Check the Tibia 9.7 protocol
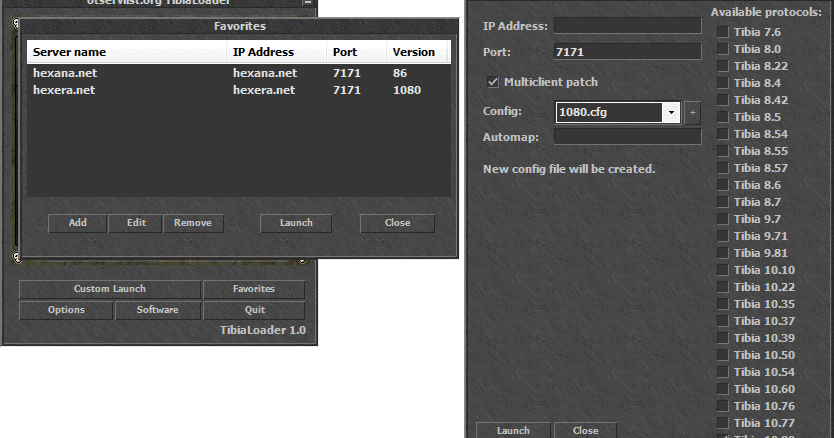Screen dimensions: 834x438 (x=722, y=219)
